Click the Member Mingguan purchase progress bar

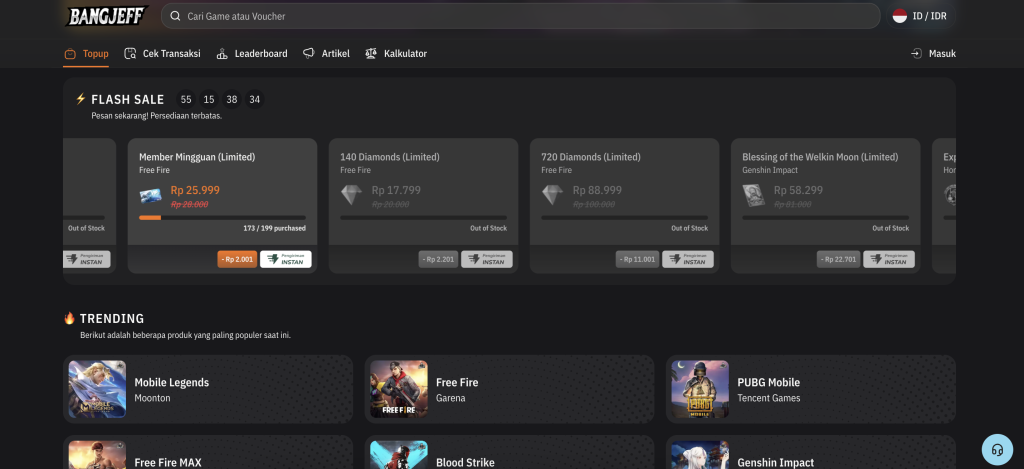point(222,218)
